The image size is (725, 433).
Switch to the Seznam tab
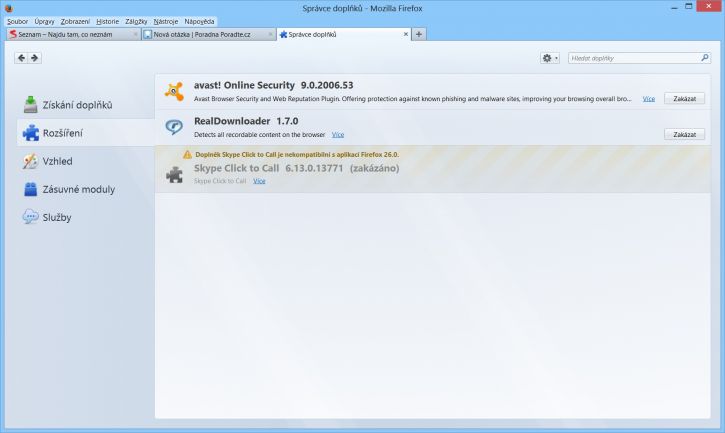pyautogui.click(x=73, y=34)
